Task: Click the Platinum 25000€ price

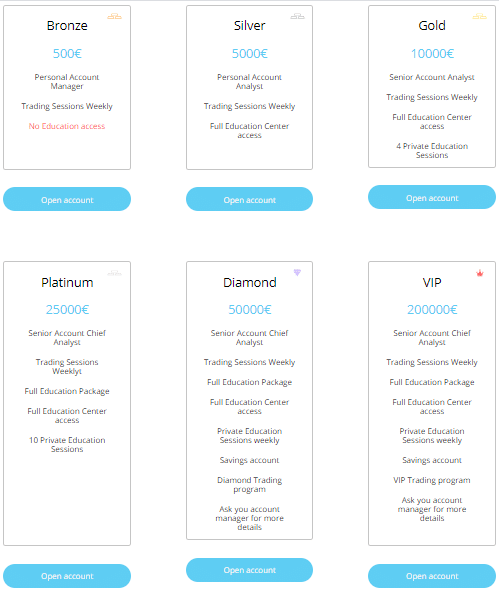Action: click(x=67, y=310)
